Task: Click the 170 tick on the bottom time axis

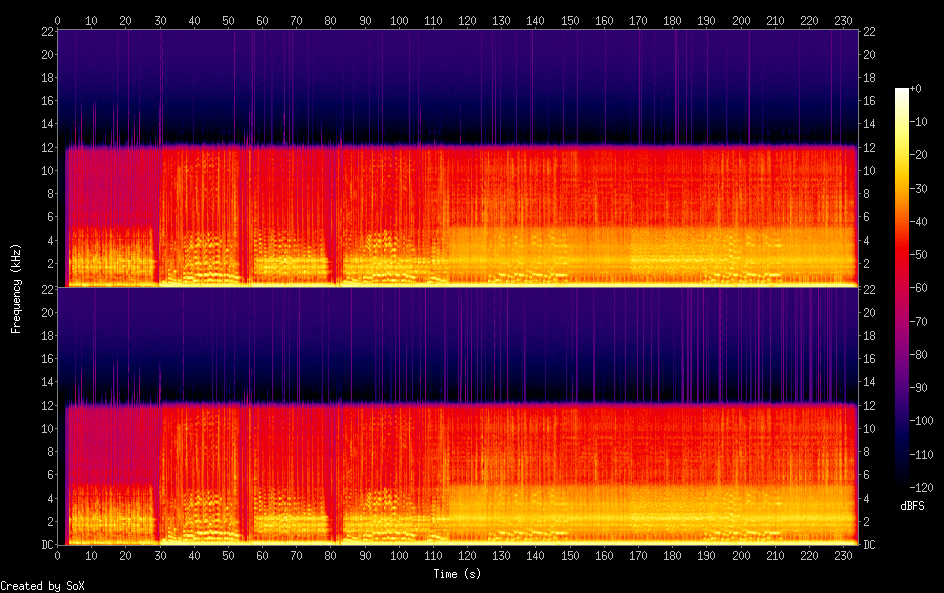Action: [638, 555]
